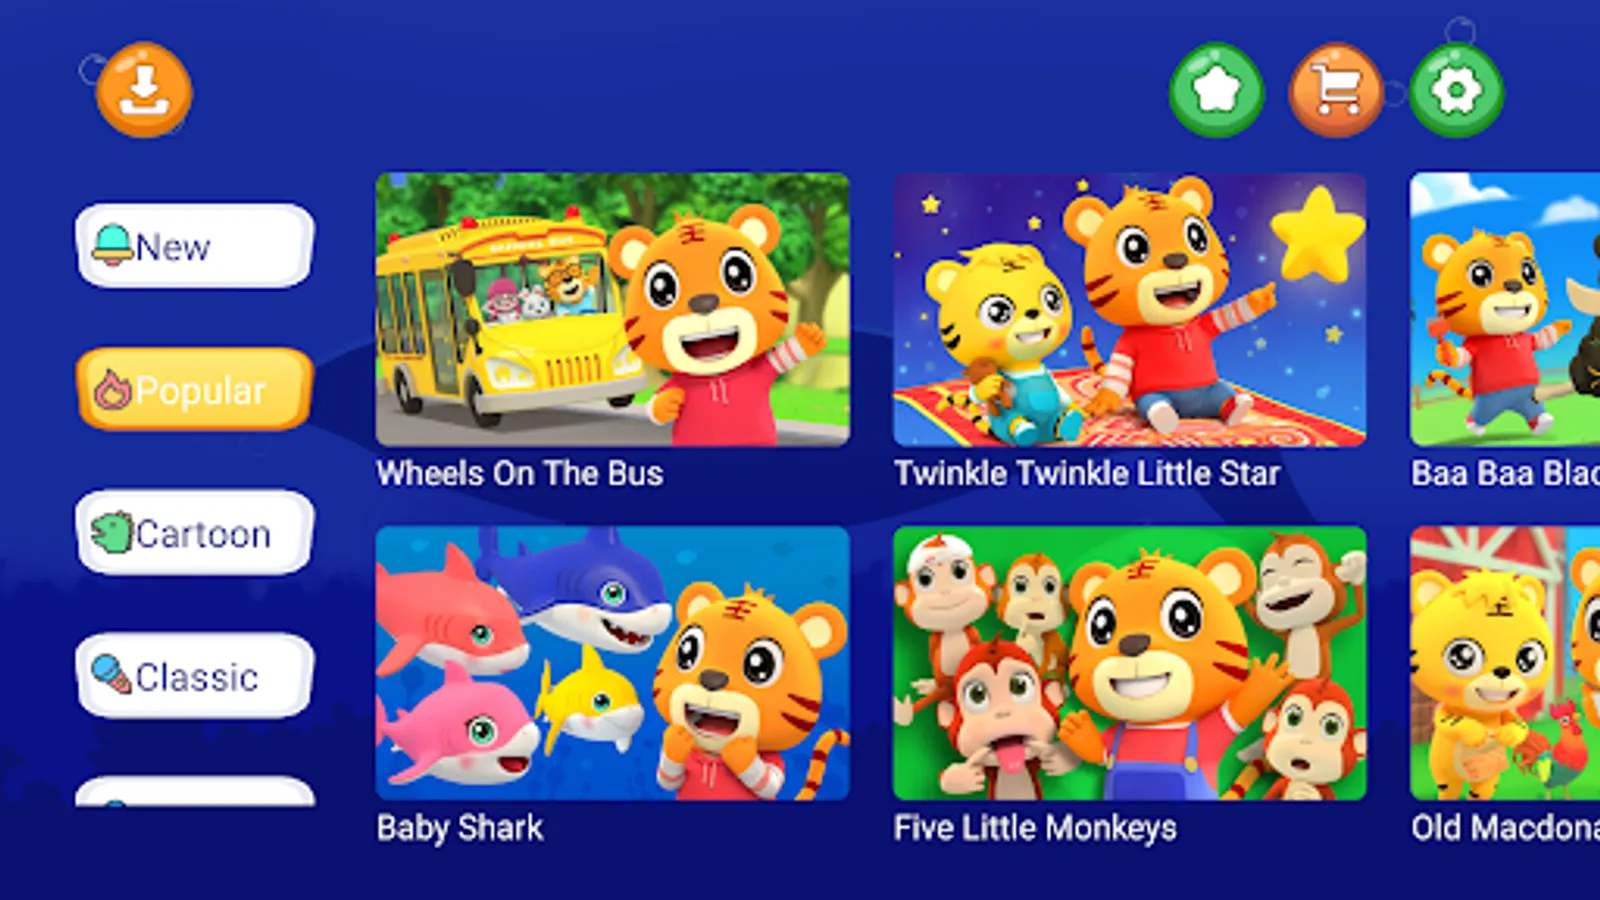
Task: Open the orange shopping cart icon
Action: 1336,90
